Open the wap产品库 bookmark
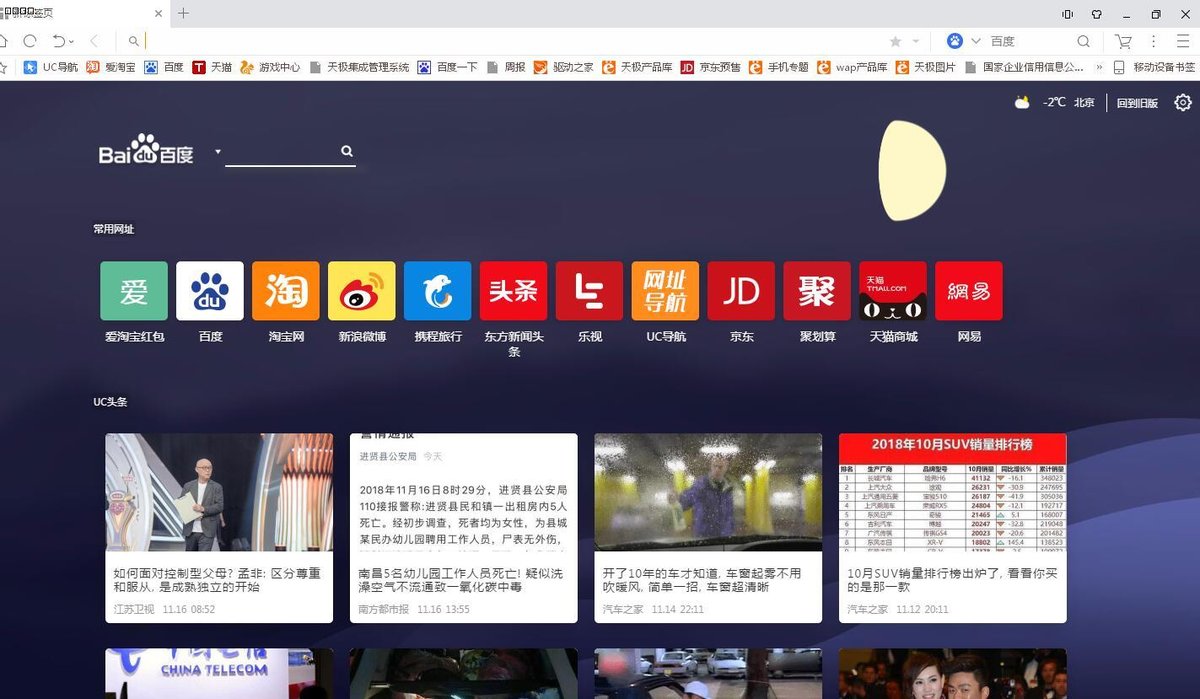1200x699 pixels. 852,67
